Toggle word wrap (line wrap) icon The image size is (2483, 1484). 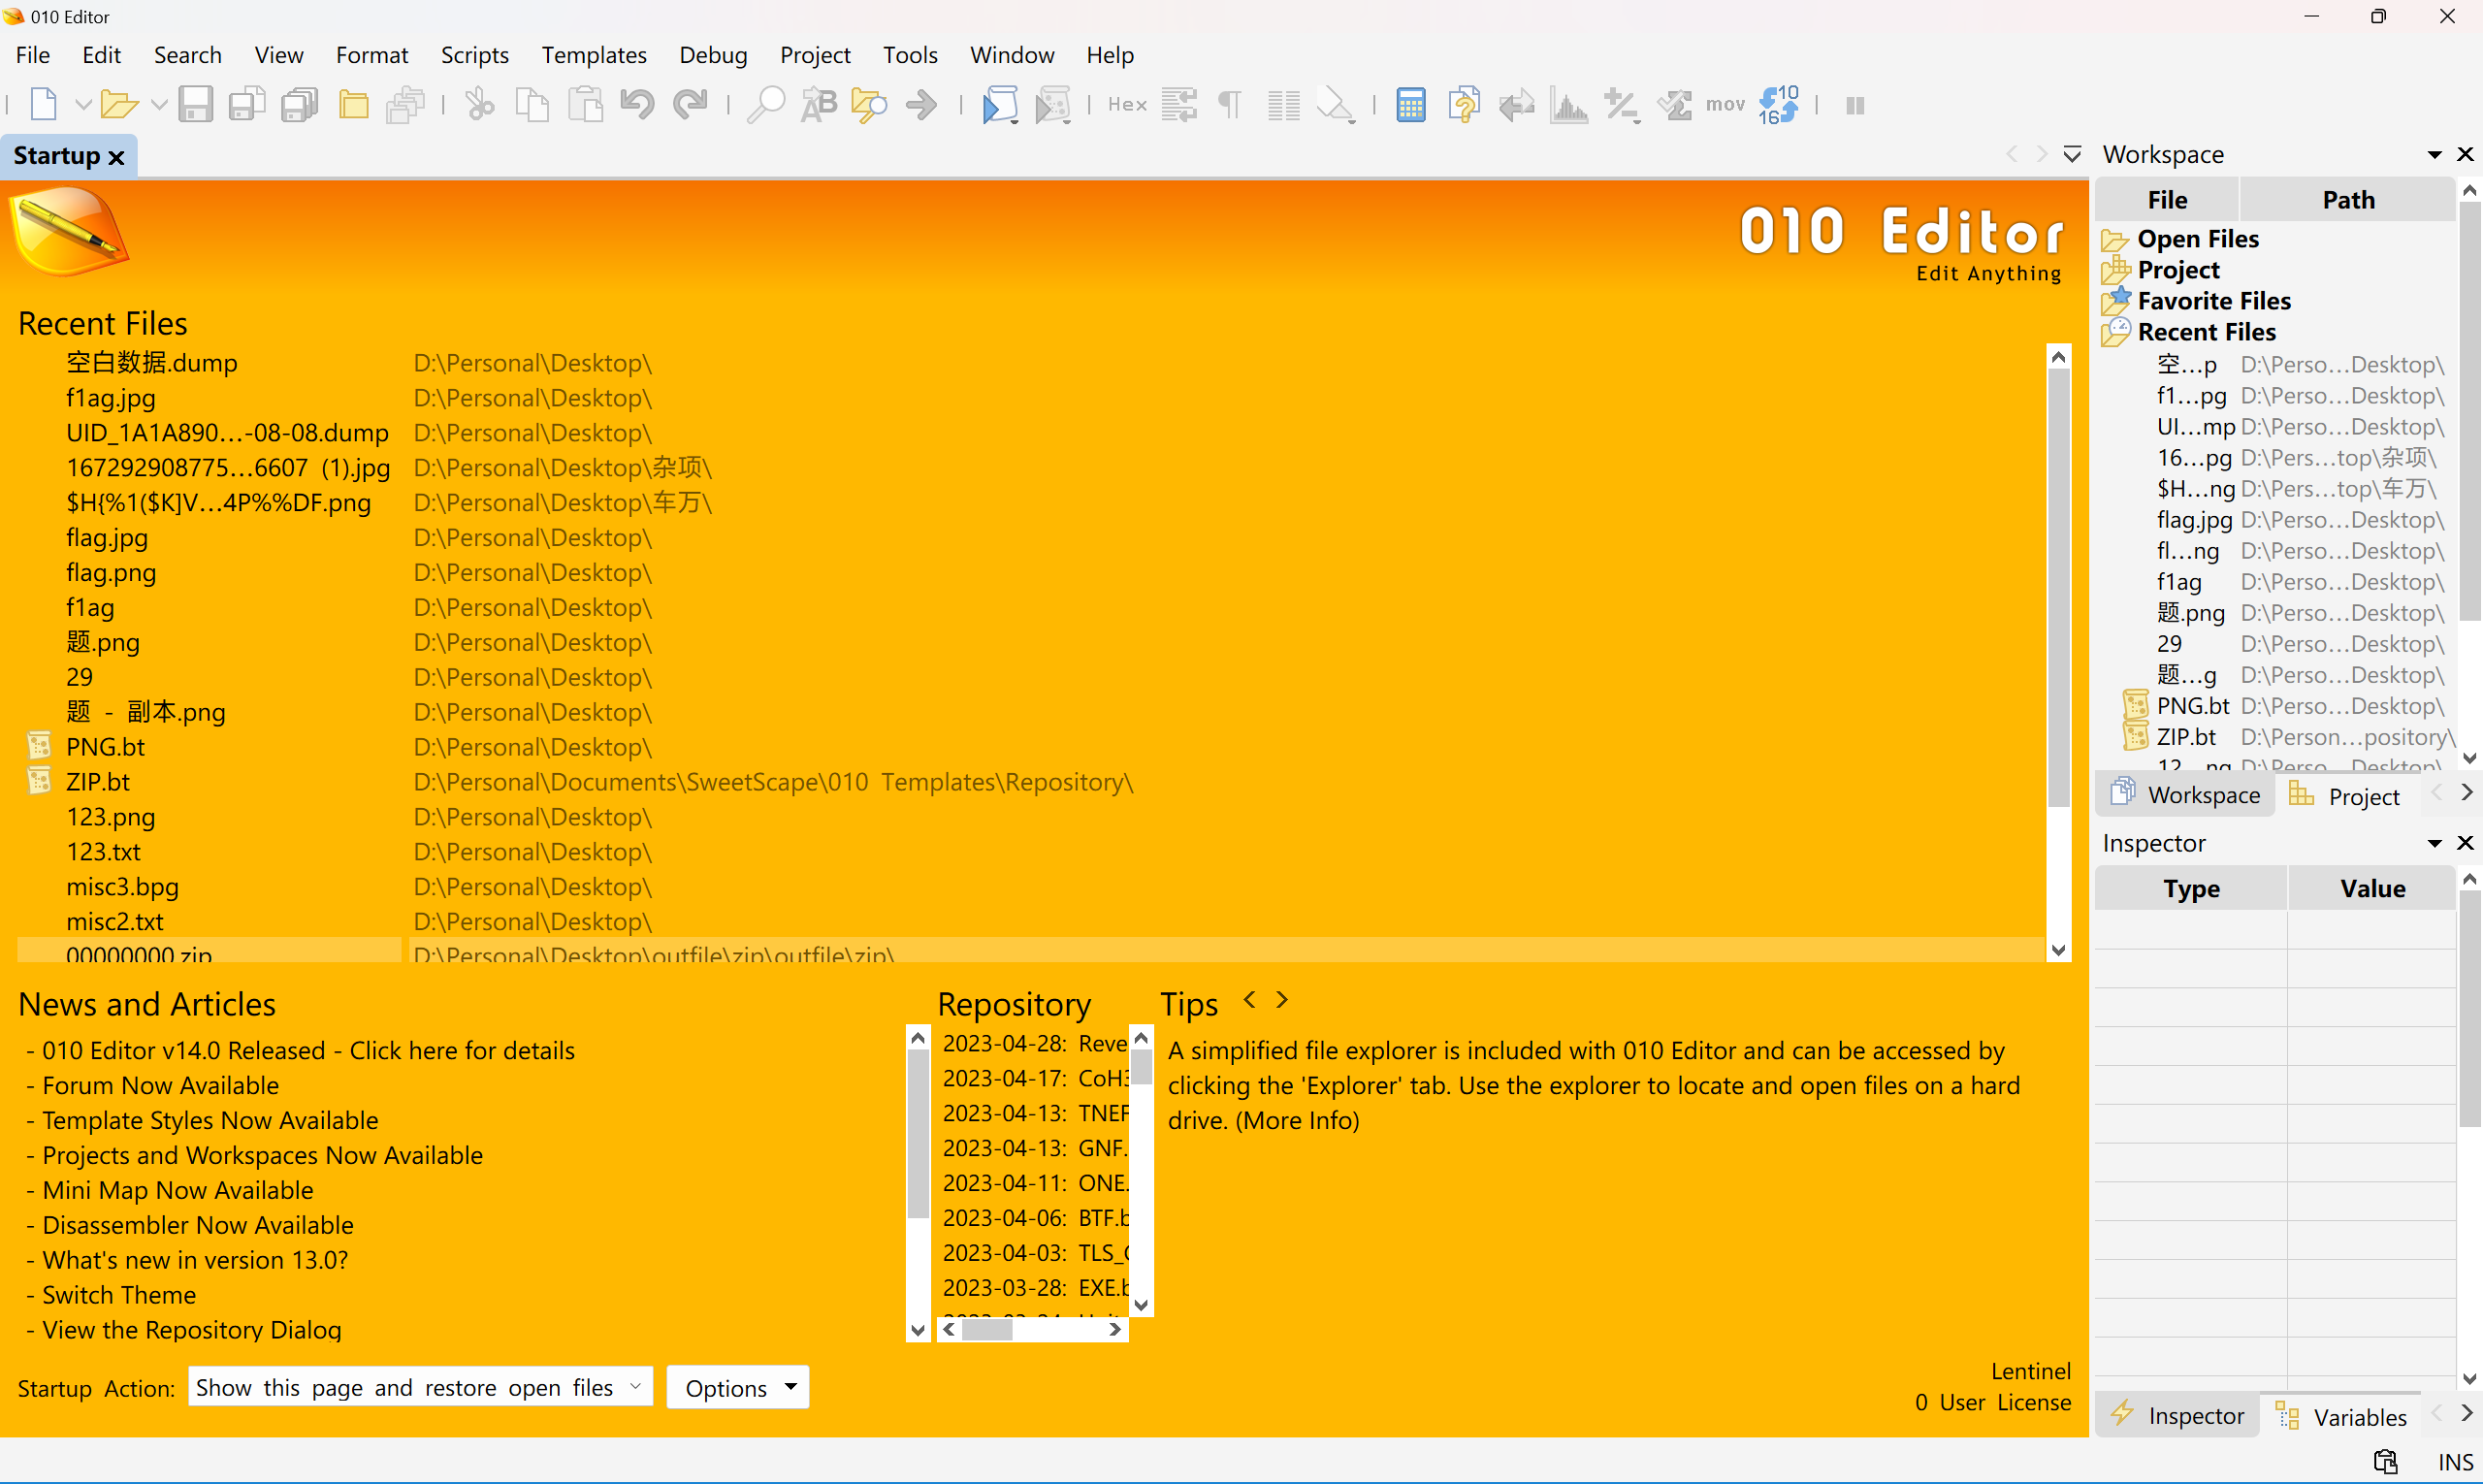(x=1179, y=104)
